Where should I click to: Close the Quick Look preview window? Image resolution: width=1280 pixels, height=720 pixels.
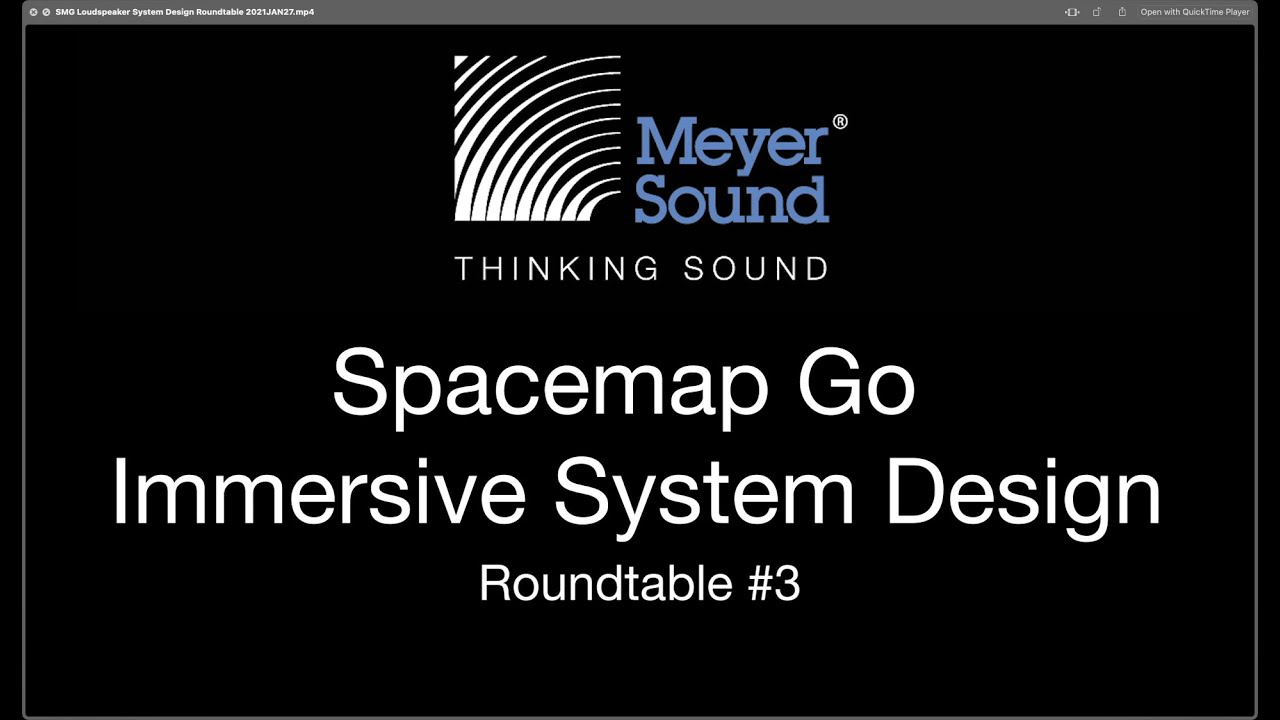point(34,12)
